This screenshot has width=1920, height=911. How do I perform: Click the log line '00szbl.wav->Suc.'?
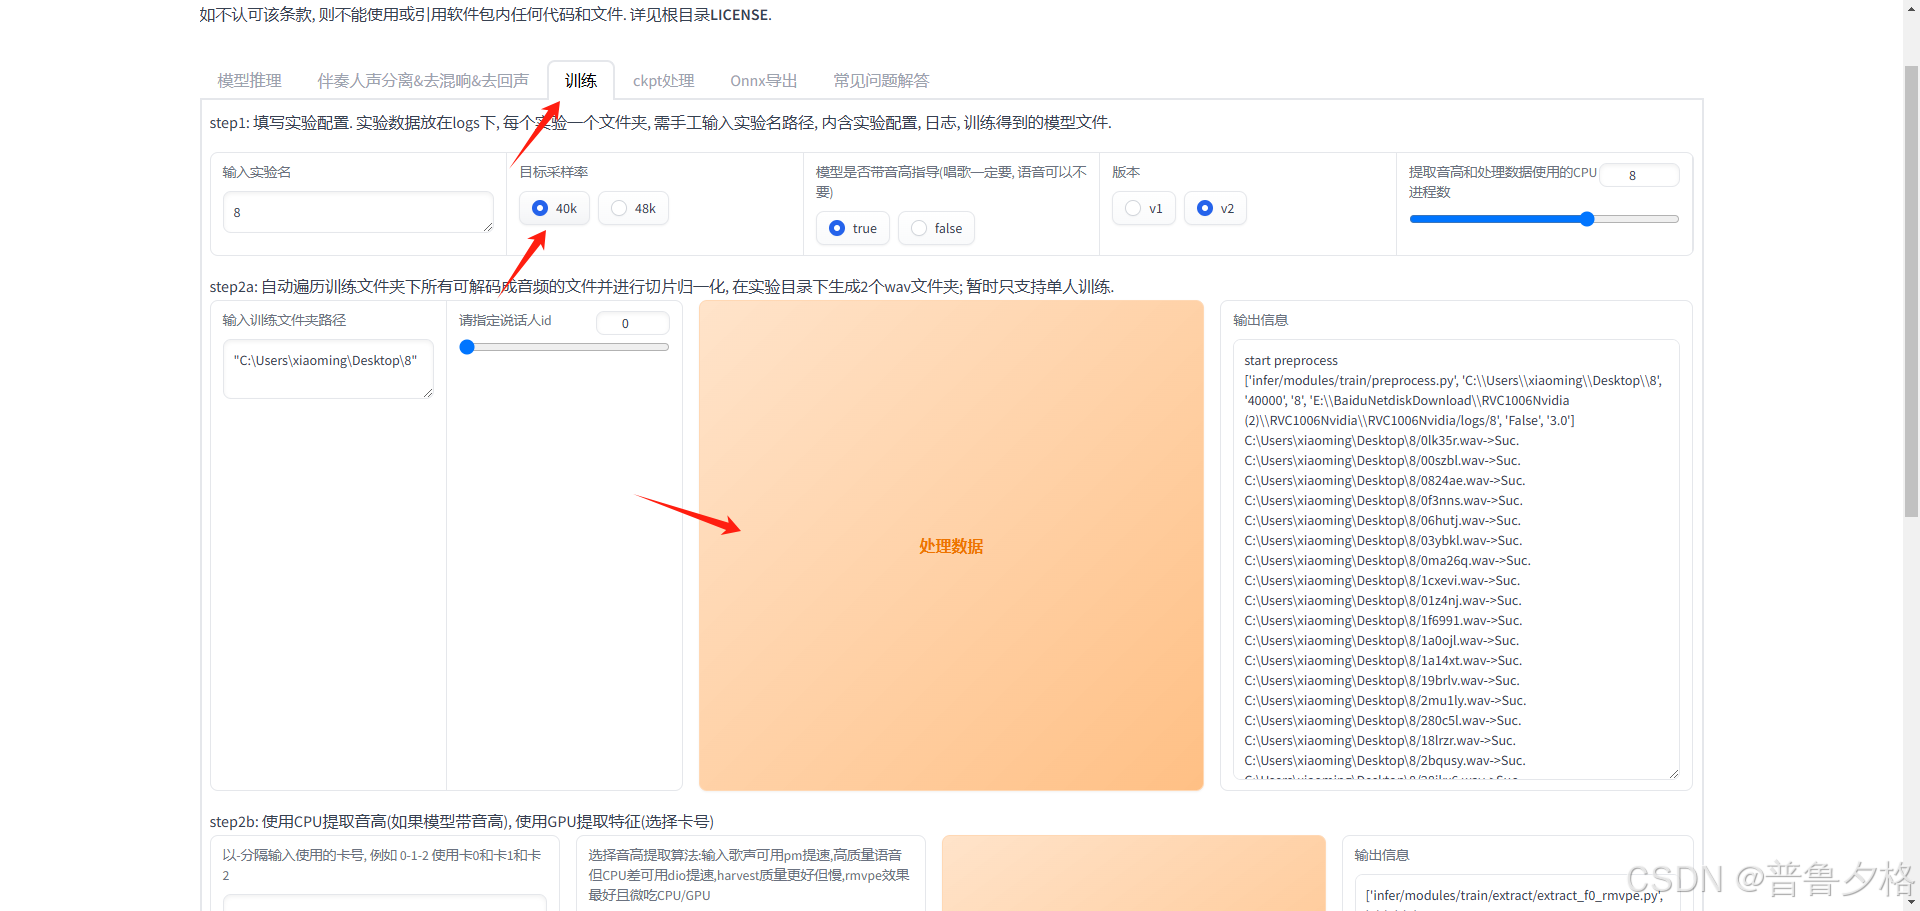[1382, 460]
